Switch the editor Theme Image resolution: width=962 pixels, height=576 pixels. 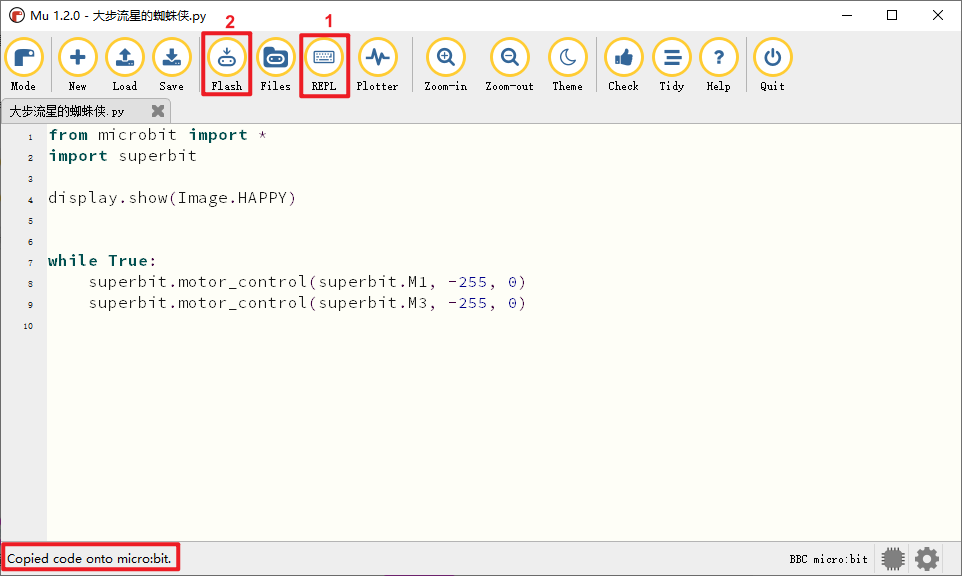[x=568, y=65]
